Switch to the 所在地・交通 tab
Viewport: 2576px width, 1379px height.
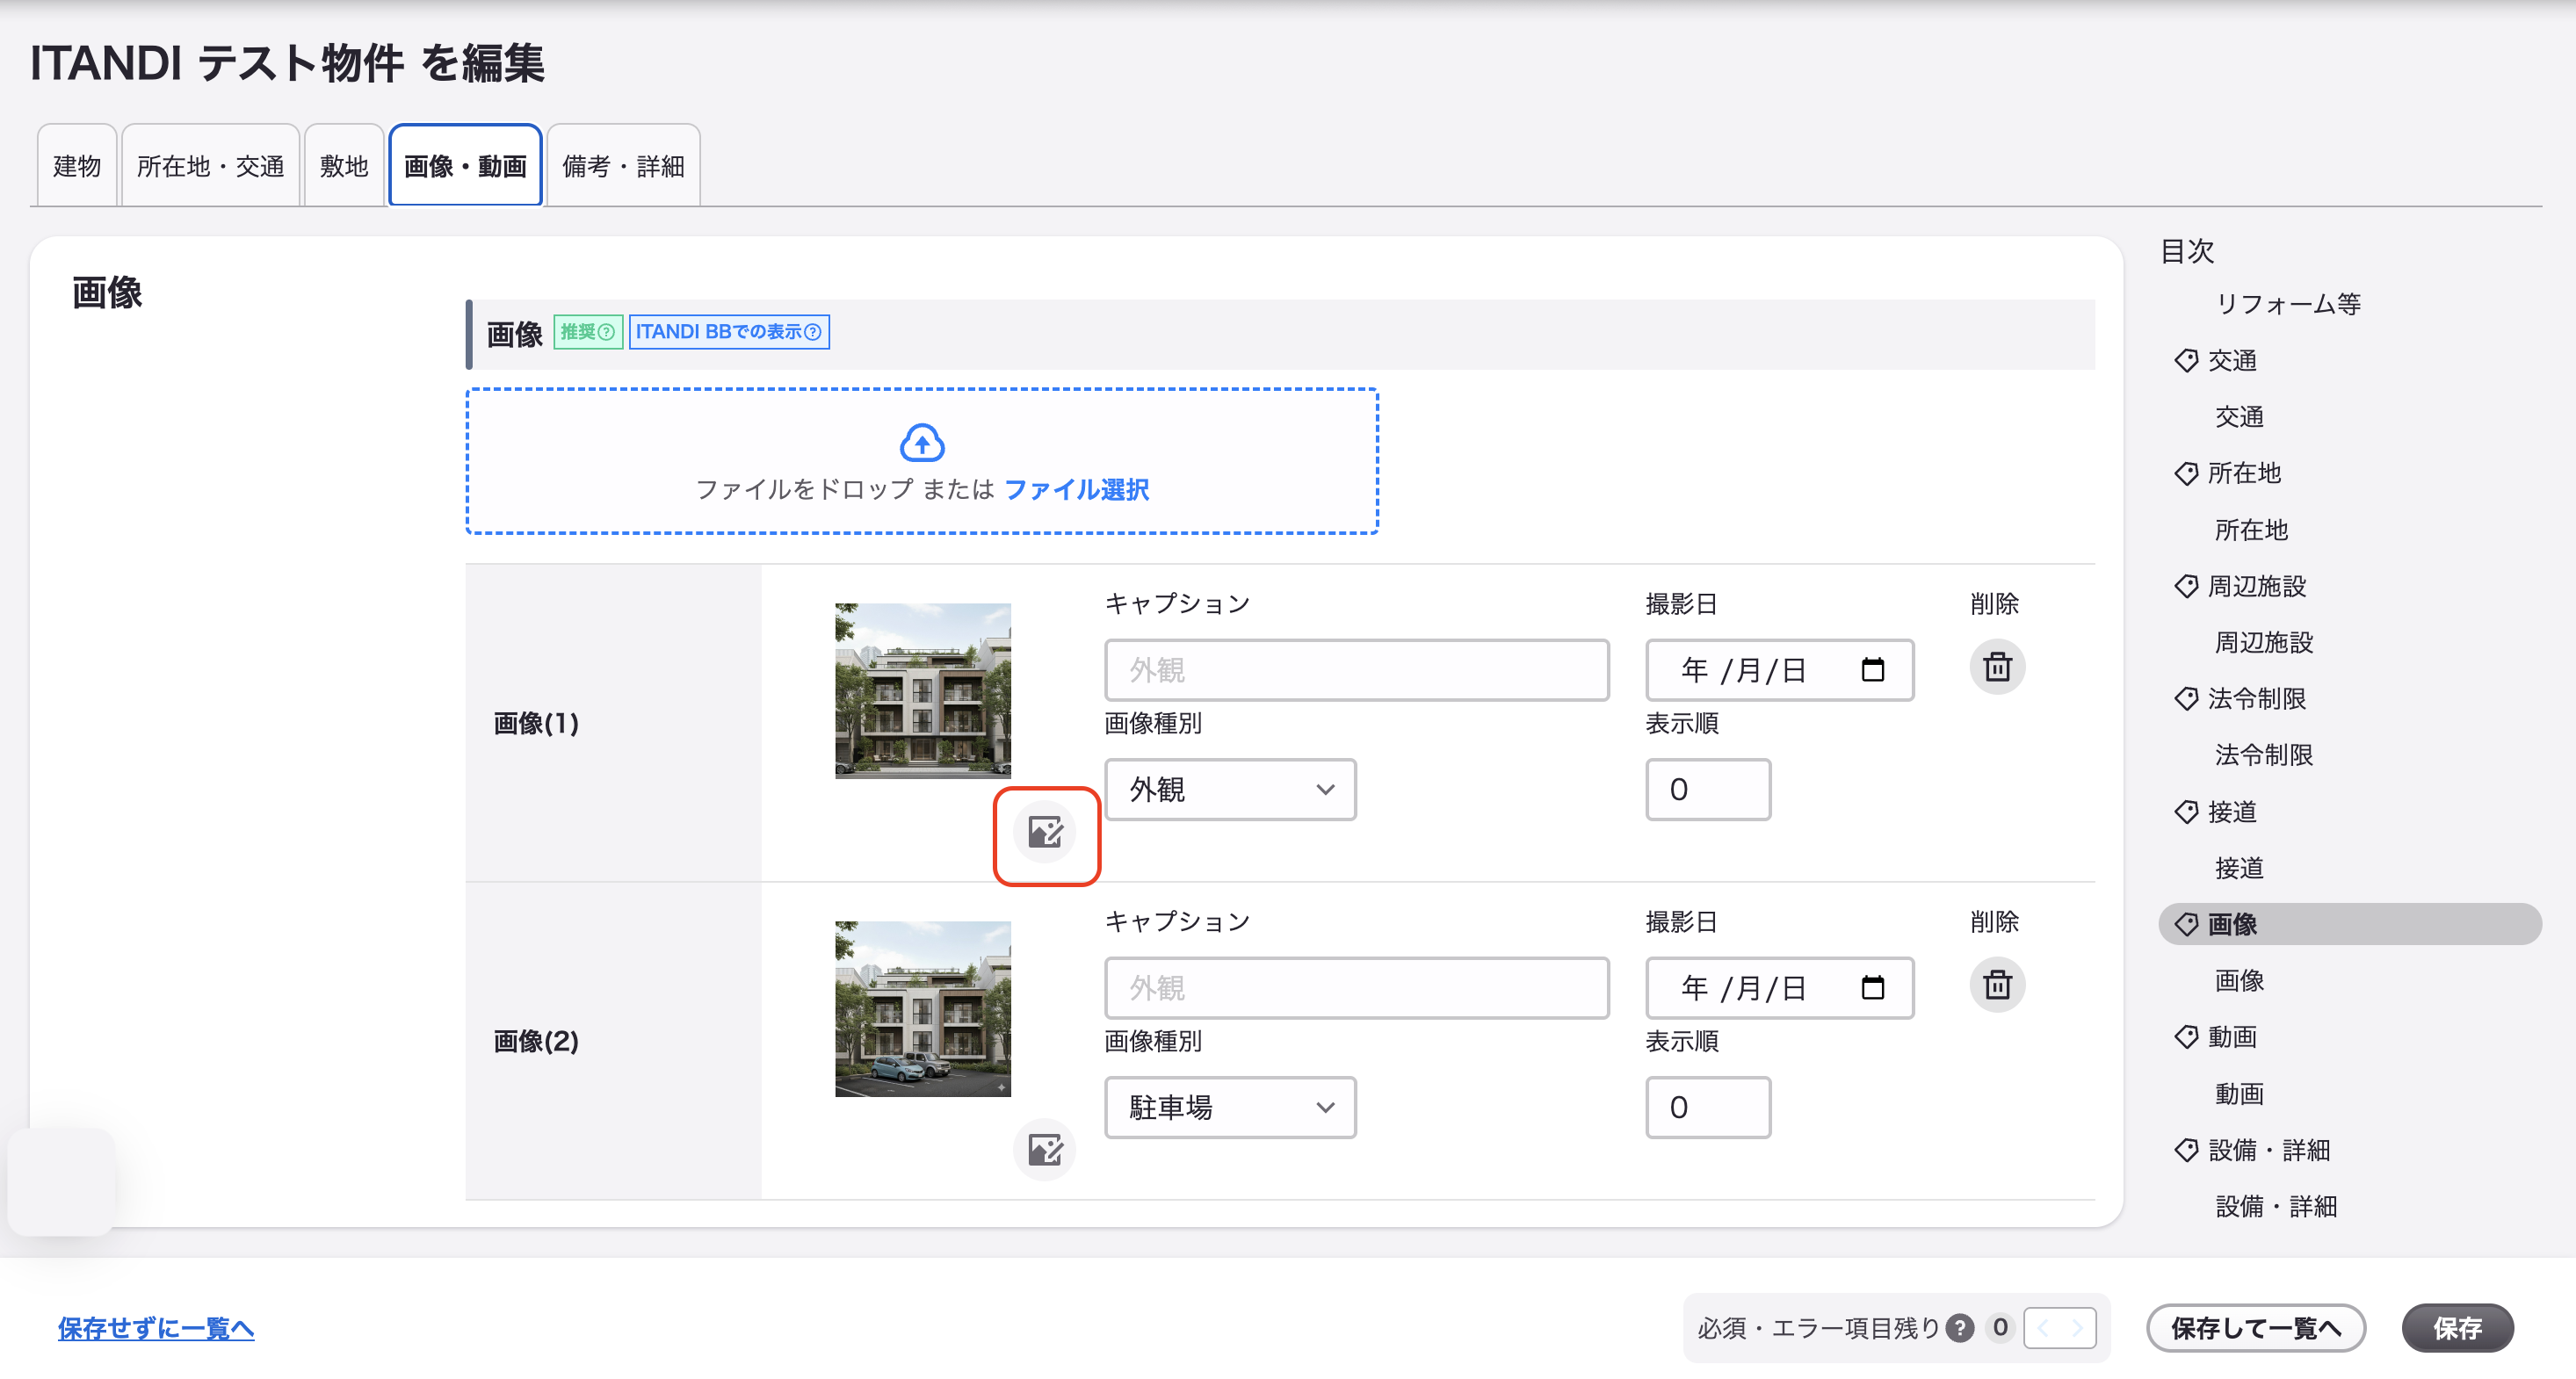[211, 166]
